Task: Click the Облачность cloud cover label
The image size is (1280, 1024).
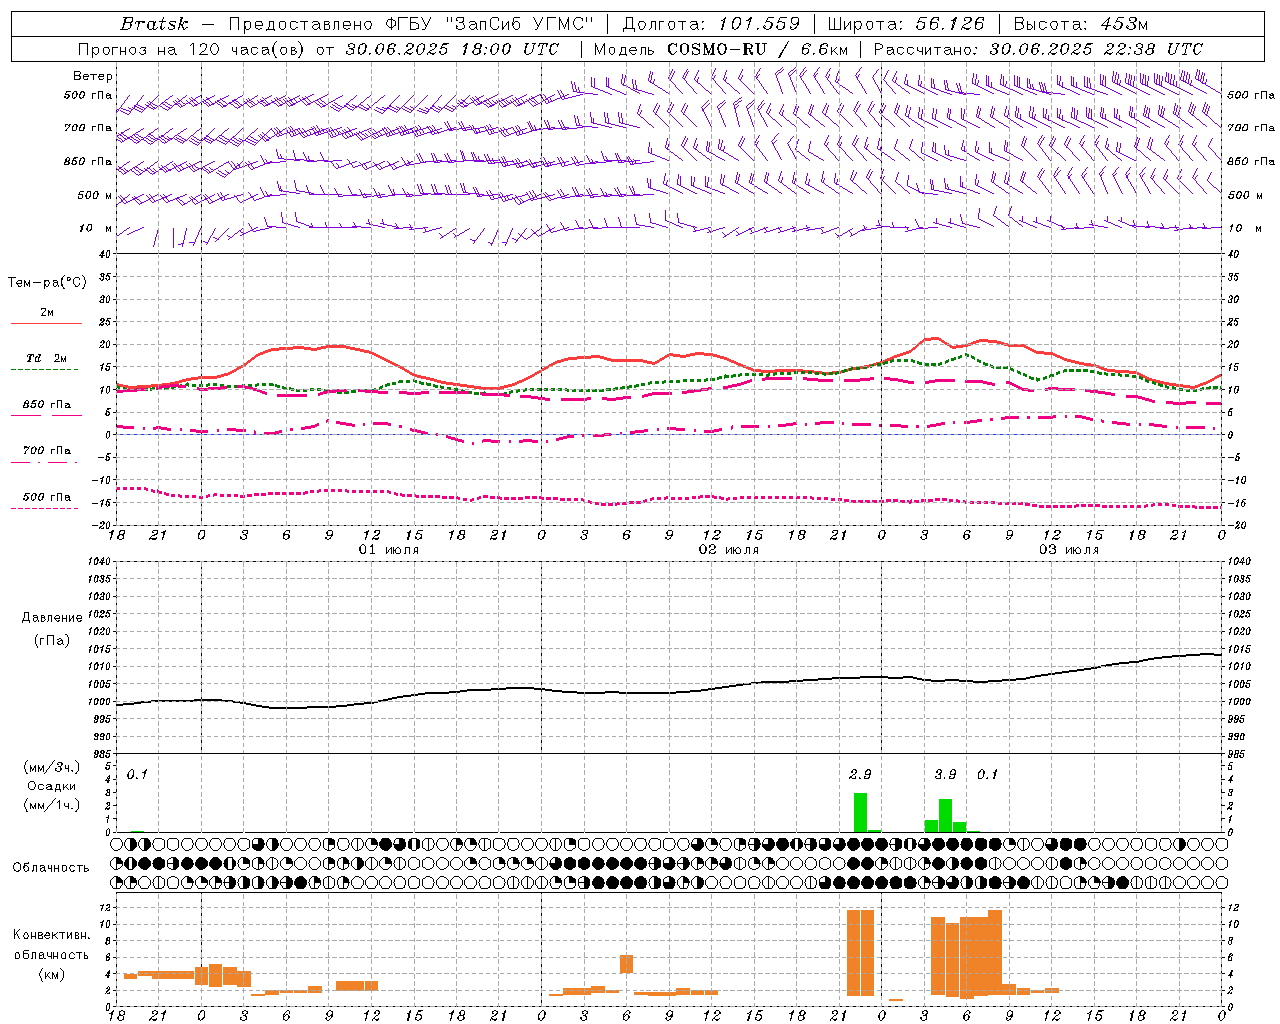Action: [x=51, y=867]
